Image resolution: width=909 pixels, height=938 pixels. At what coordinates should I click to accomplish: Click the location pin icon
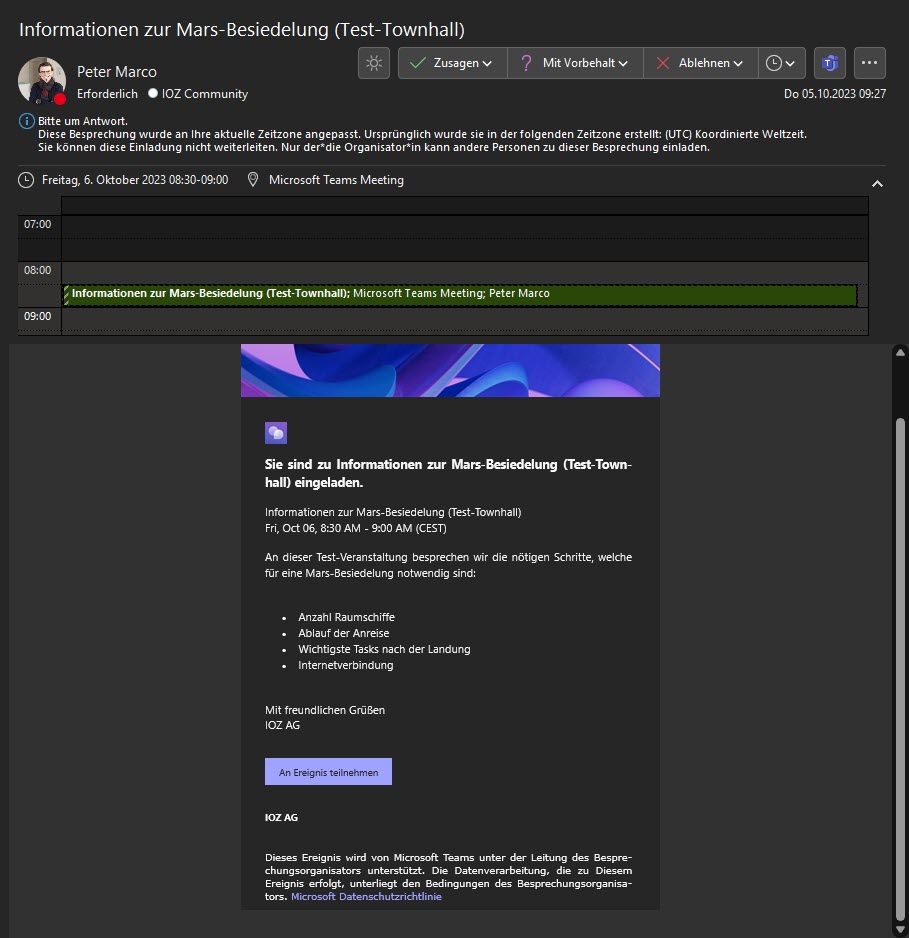pyautogui.click(x=253, y=179)
